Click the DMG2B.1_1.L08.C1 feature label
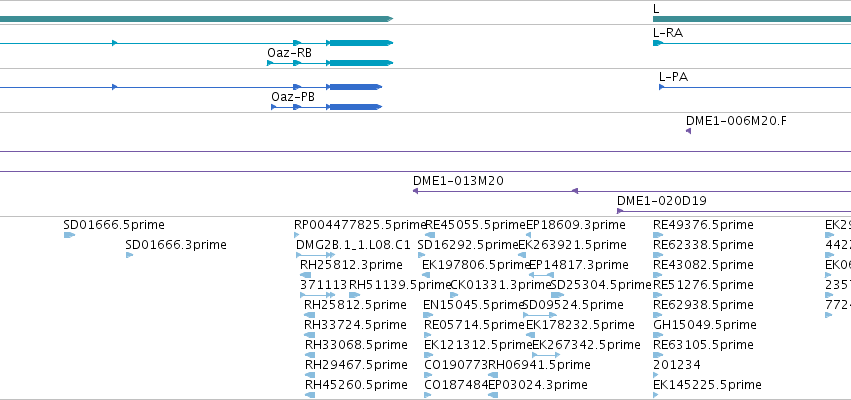851x400 pixels. tap(353, 245)
